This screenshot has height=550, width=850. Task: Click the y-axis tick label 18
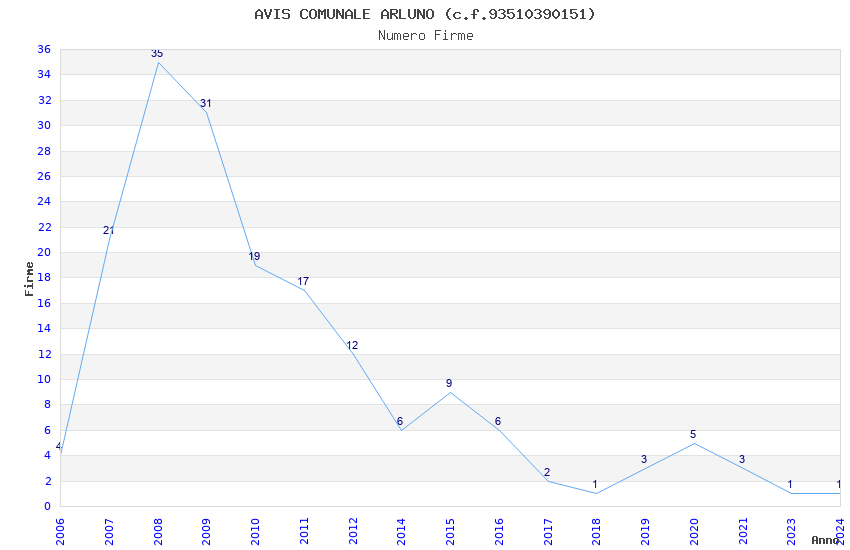[x=44, y=277]
